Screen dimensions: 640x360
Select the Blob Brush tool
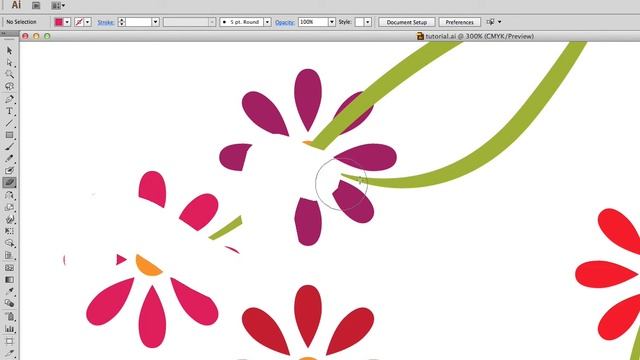(9, 171)
